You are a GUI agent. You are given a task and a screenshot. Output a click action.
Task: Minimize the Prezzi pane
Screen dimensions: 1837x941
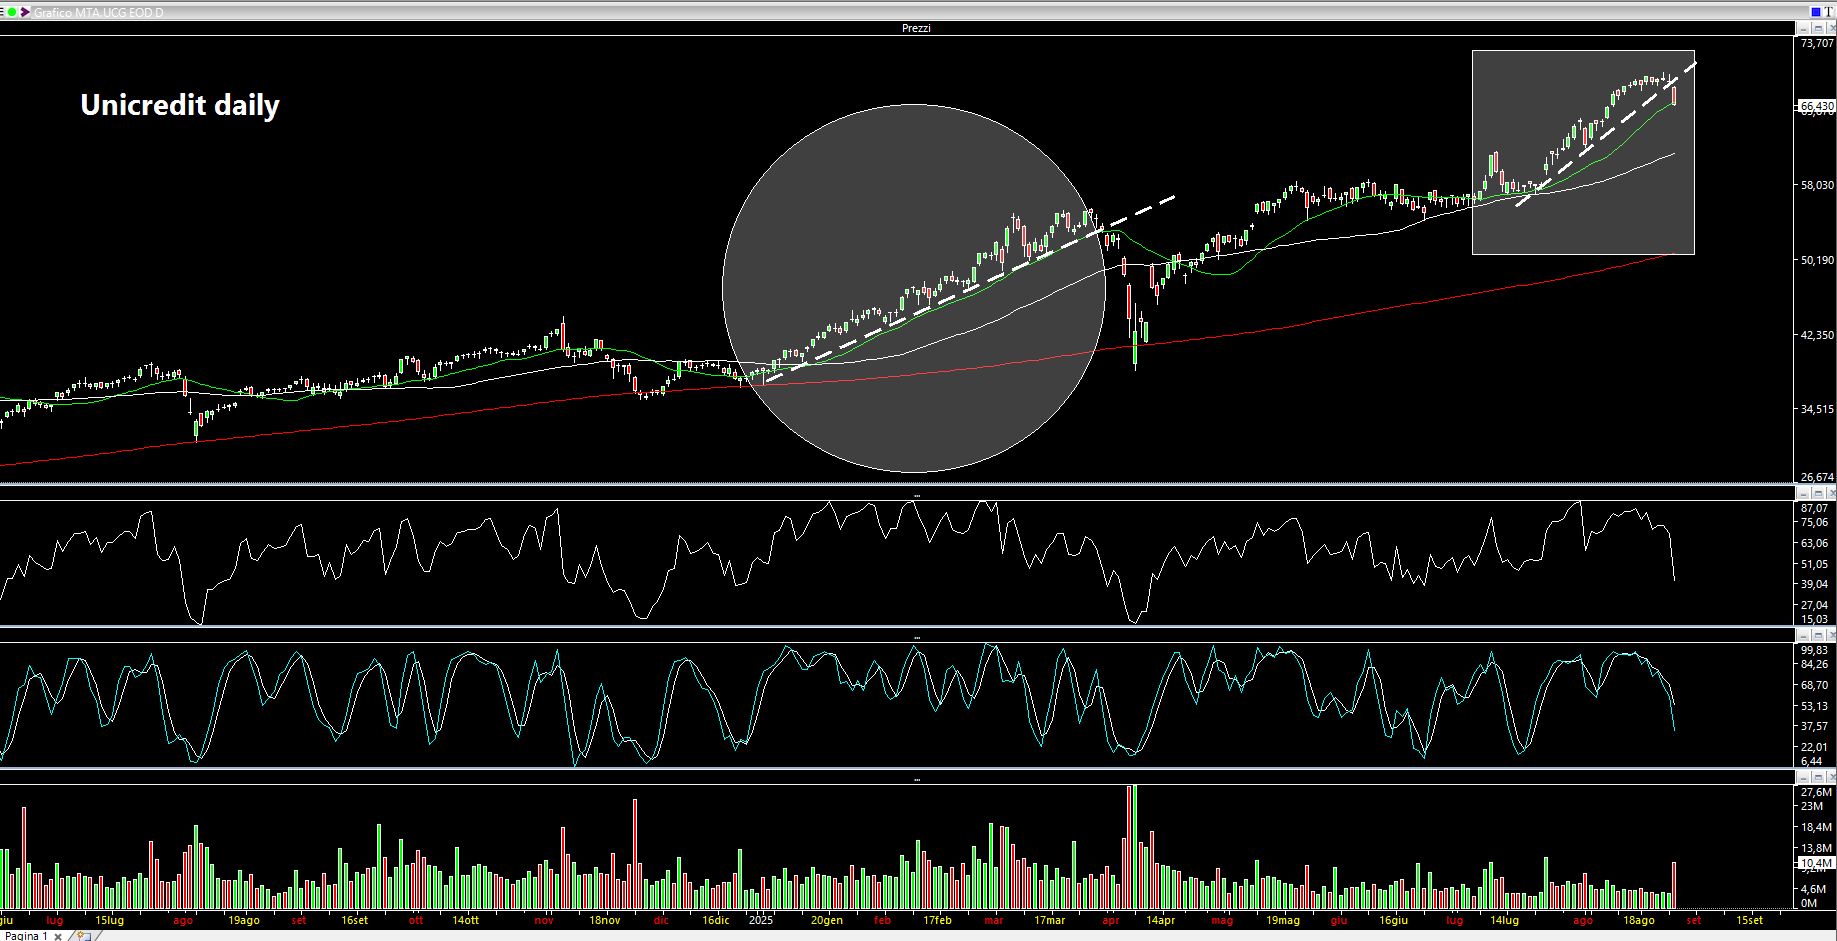tap(1802, 28)
